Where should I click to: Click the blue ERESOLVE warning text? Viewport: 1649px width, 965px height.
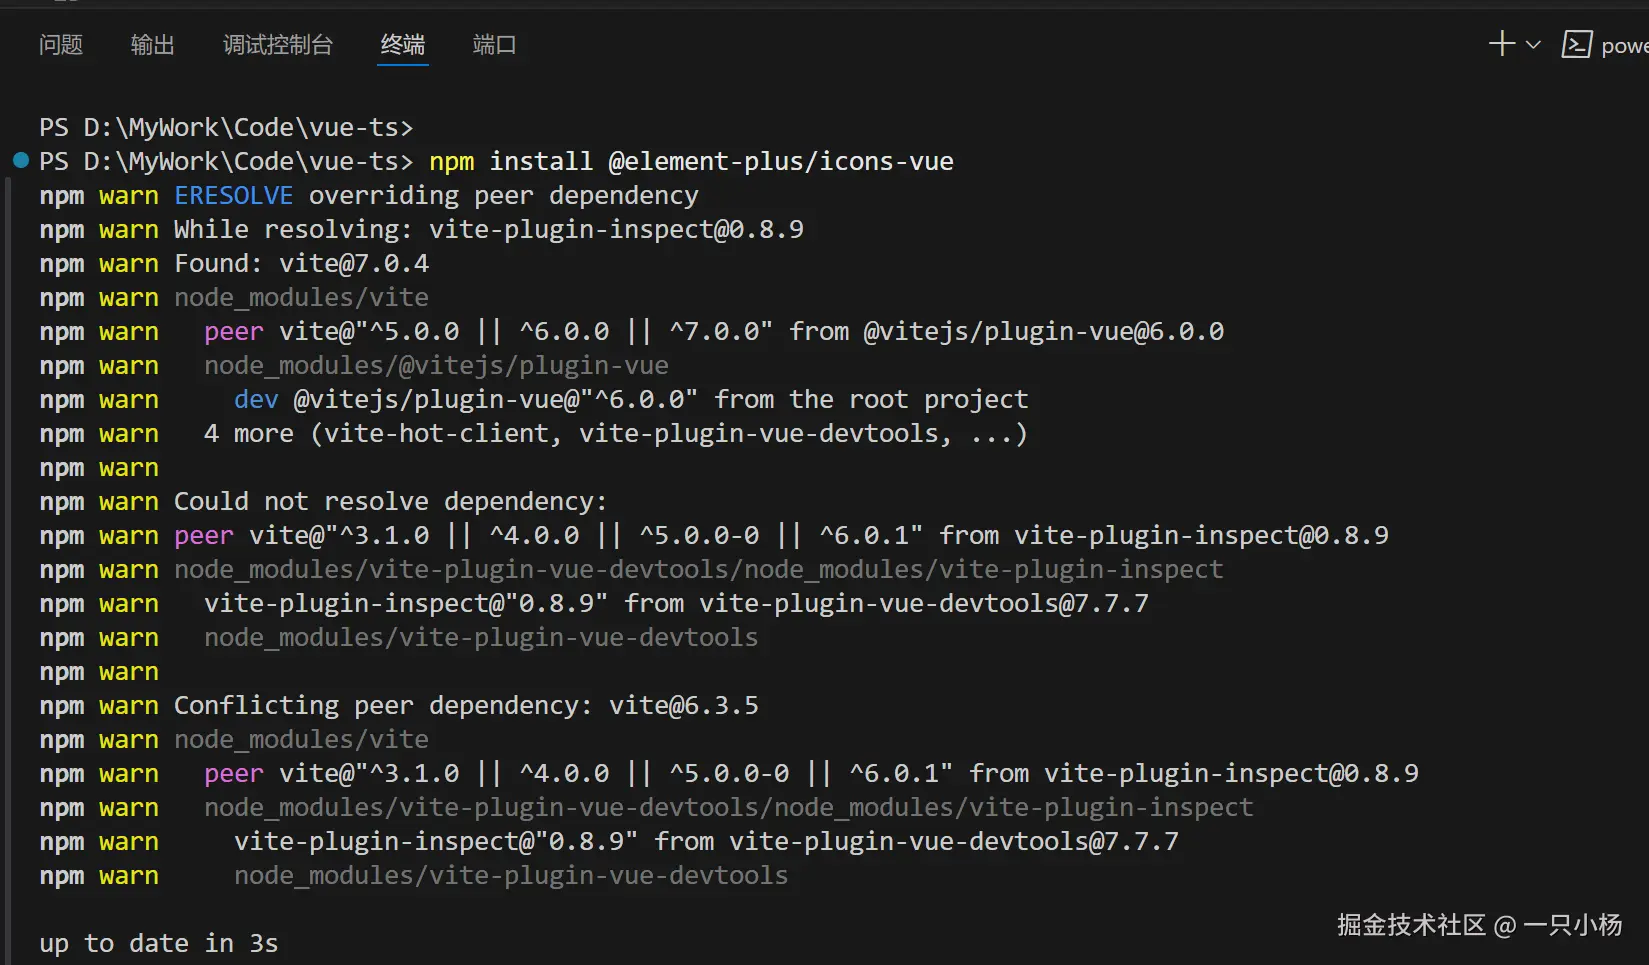[x=233, y=195]
